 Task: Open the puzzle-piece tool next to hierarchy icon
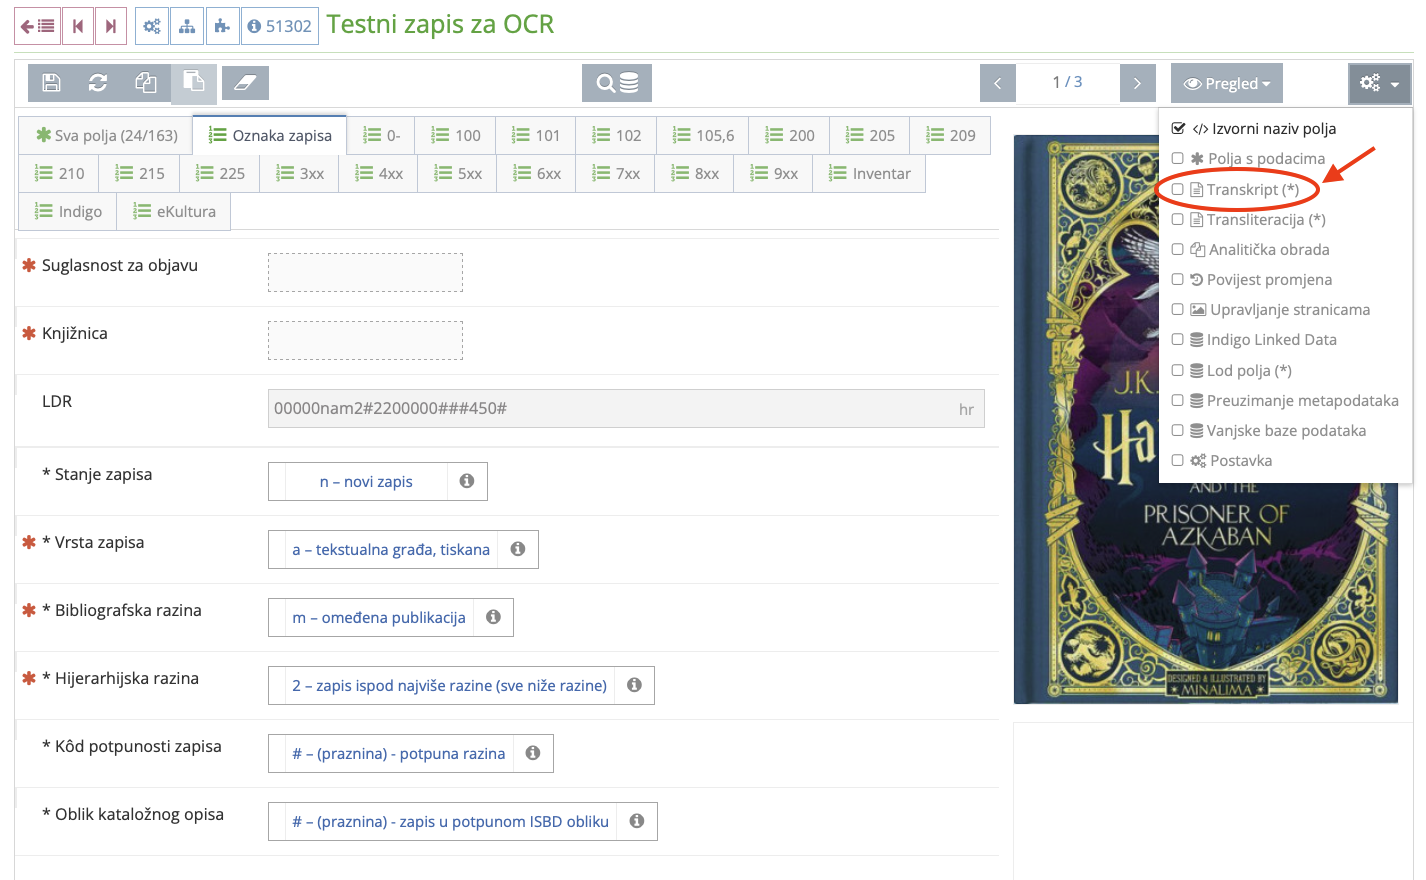222,27
